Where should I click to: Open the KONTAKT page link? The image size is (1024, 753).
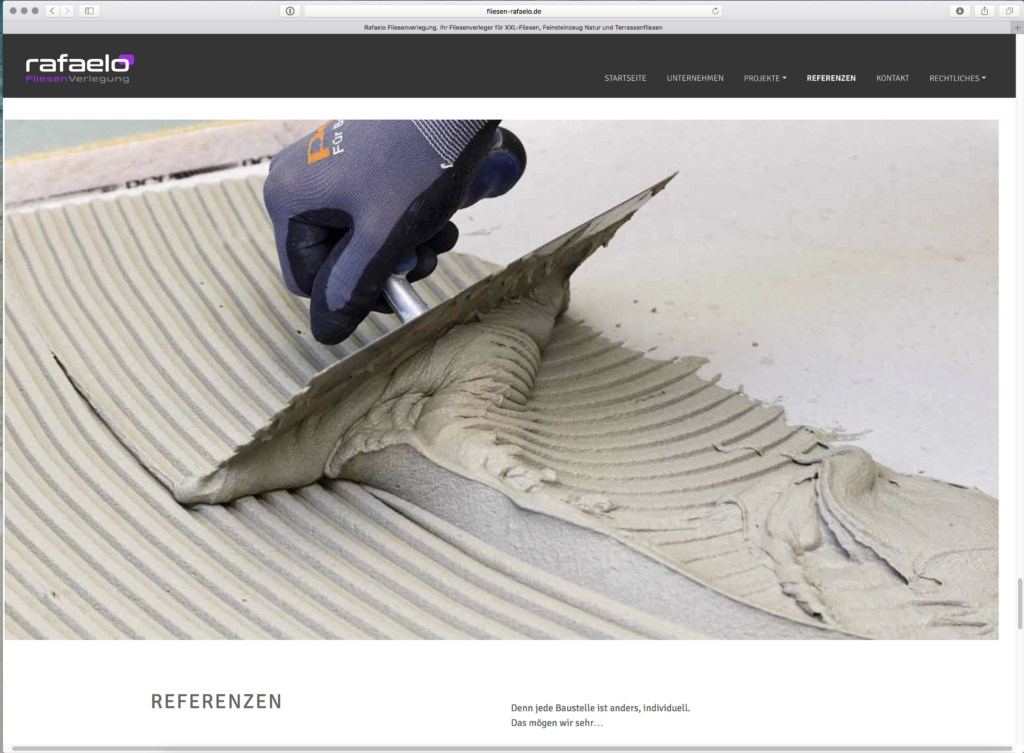pyautogui.click(x=892, y=78)
